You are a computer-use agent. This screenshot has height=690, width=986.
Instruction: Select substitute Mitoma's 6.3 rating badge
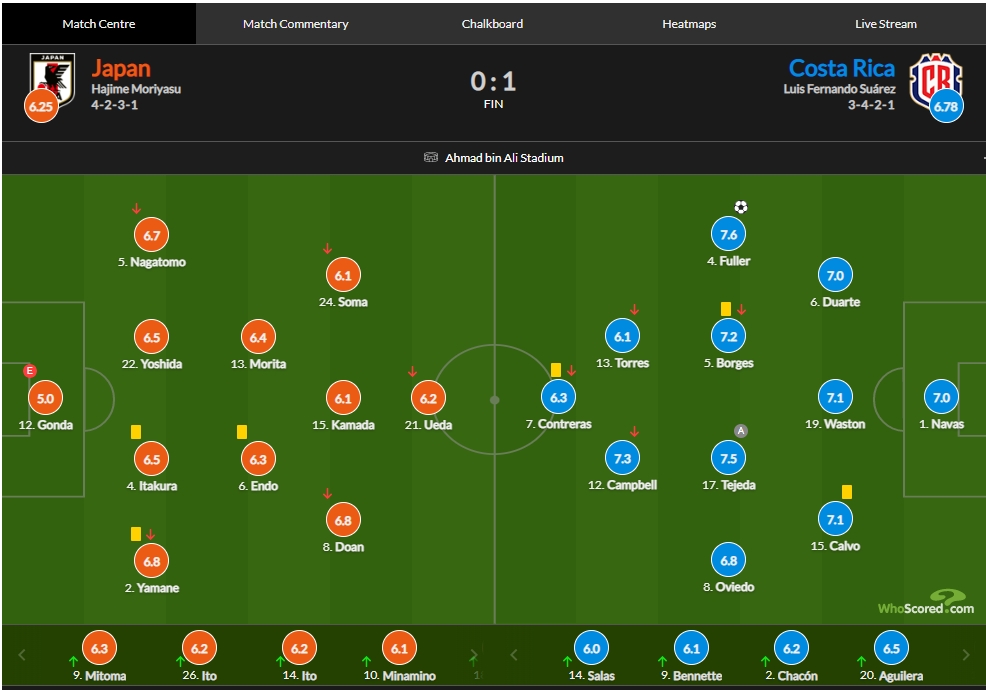pos(99,648)
